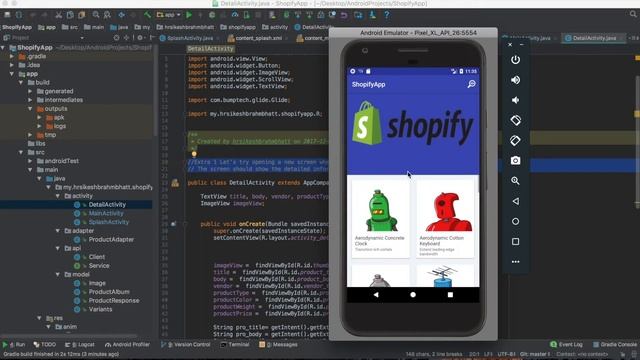Viewport: 640px width, 360px height.
Task: Click the Paste icon in toolbar
Action: 82,15
